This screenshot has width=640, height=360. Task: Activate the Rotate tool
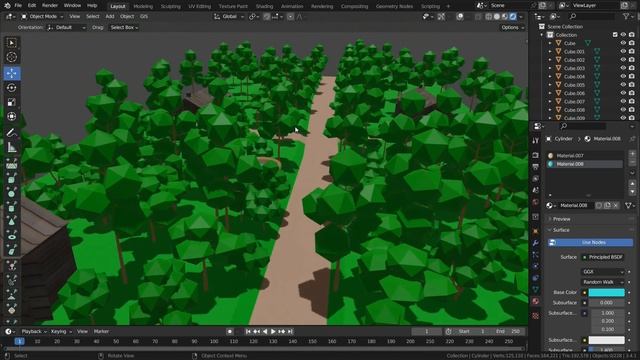point(11,88)
